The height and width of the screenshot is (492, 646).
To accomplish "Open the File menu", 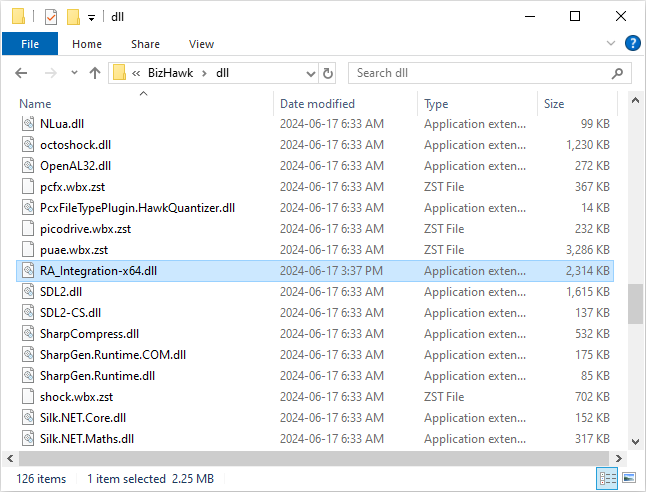I will pyautogui.click(x=30, y=44).
